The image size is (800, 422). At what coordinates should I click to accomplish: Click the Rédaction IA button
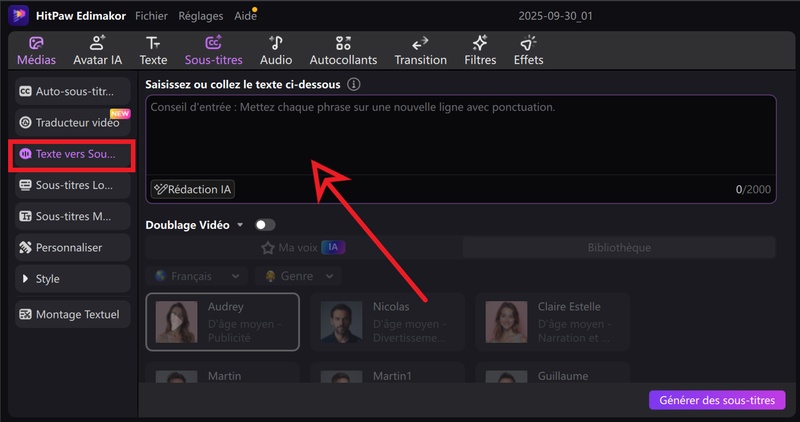click(x=194, y=189)
